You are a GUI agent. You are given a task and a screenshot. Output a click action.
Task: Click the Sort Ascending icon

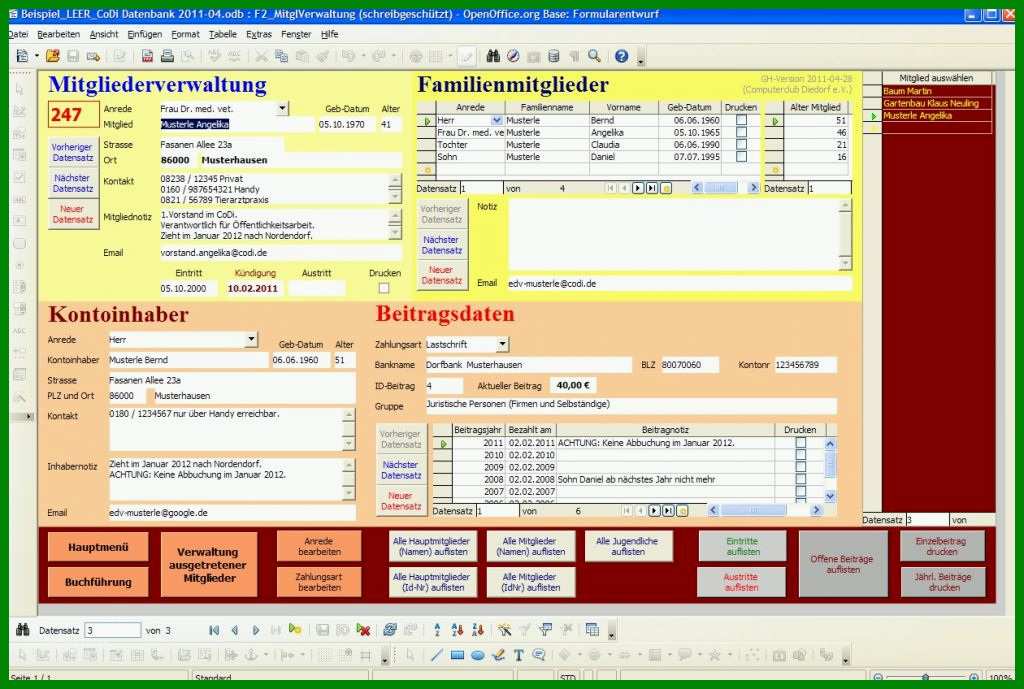tap(457, 630)
